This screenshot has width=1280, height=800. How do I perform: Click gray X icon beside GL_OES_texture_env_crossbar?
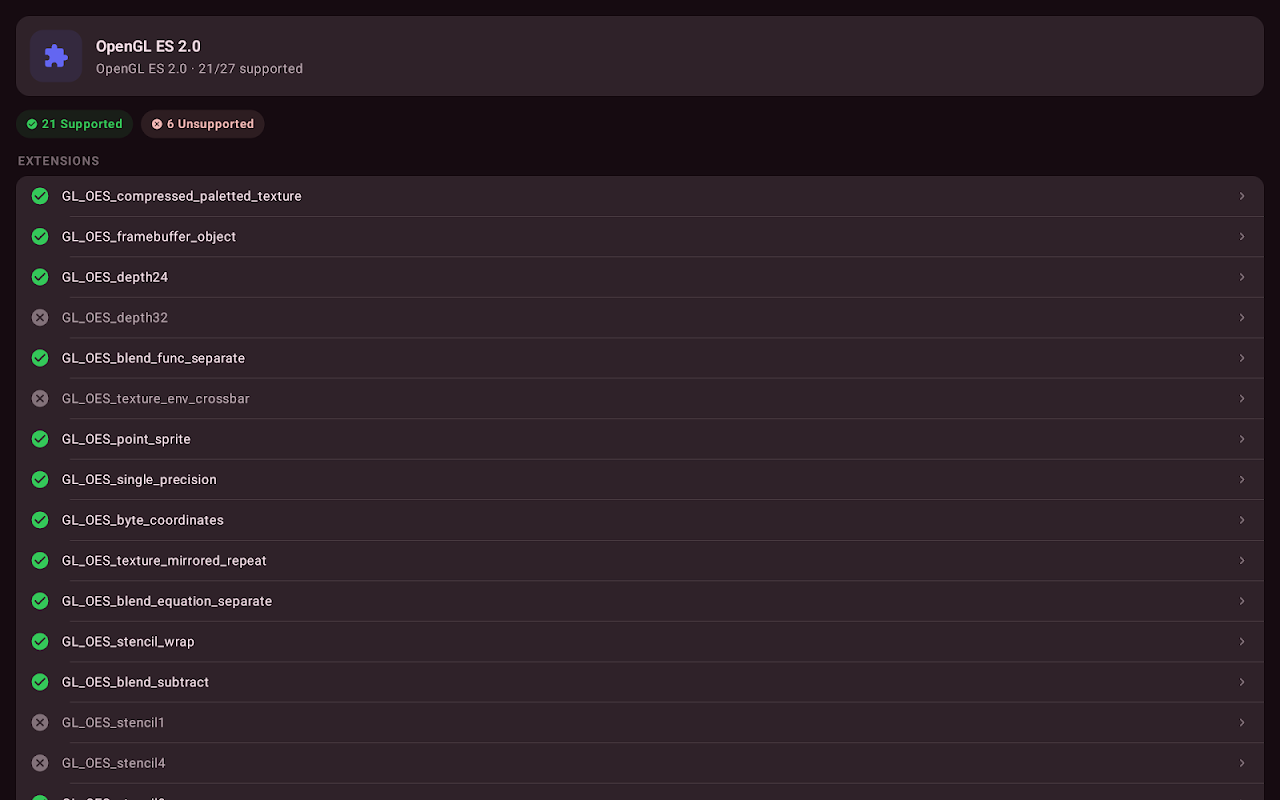click(40, 398)
